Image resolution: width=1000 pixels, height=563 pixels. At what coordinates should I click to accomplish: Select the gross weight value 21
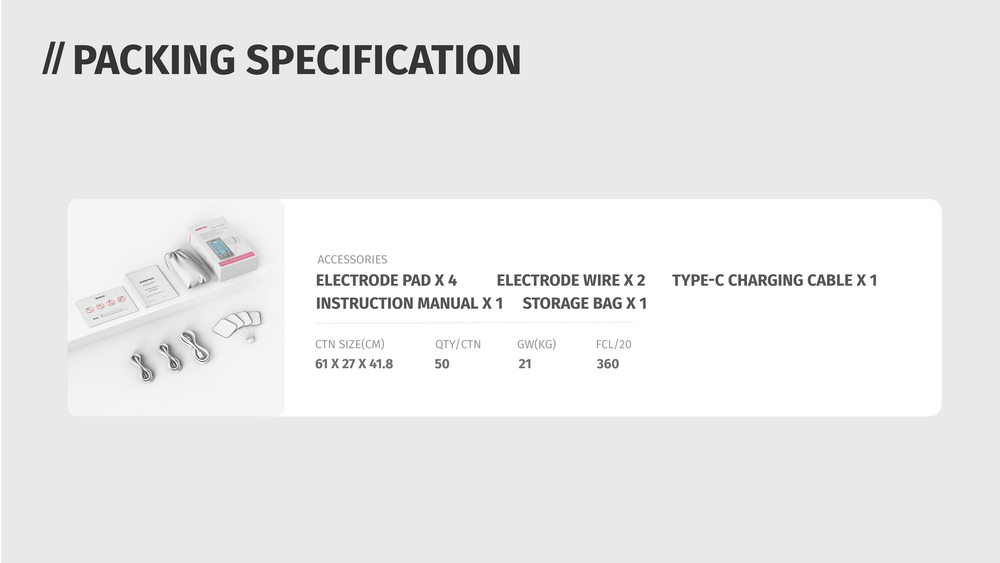coord(525,364)
